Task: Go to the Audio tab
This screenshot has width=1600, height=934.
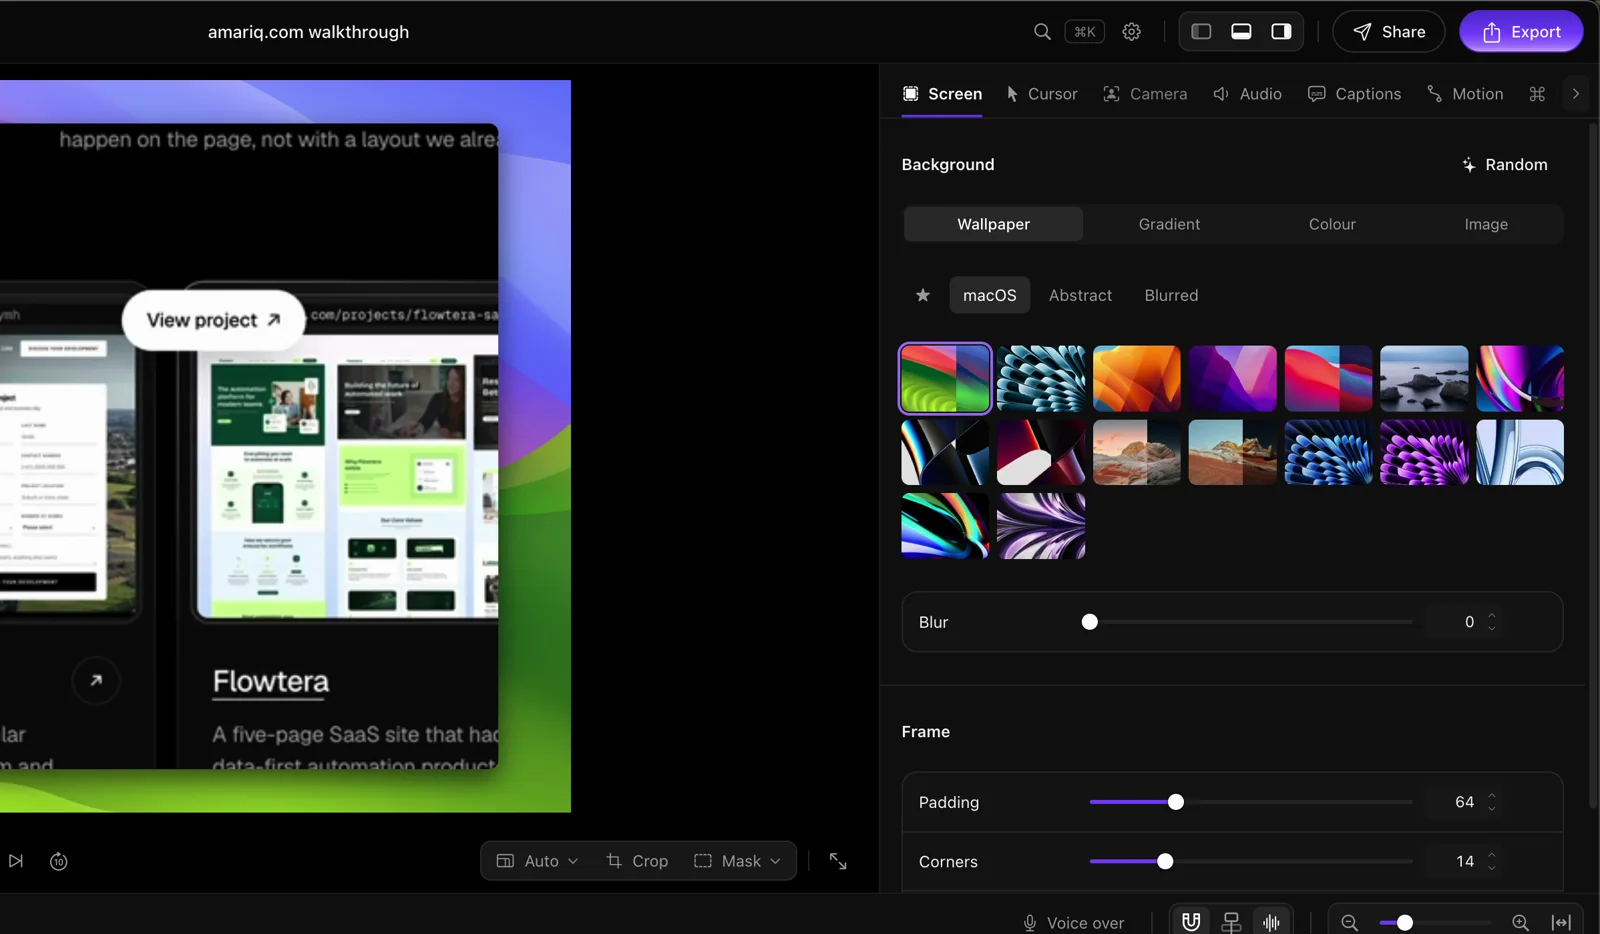Action: [x=1247, y=94]
